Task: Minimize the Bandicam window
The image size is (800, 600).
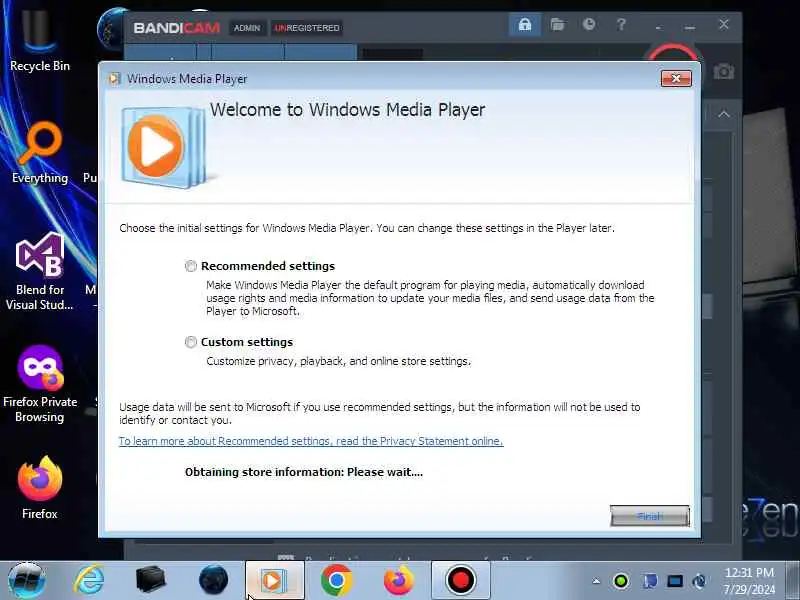Action: point(690,26)
